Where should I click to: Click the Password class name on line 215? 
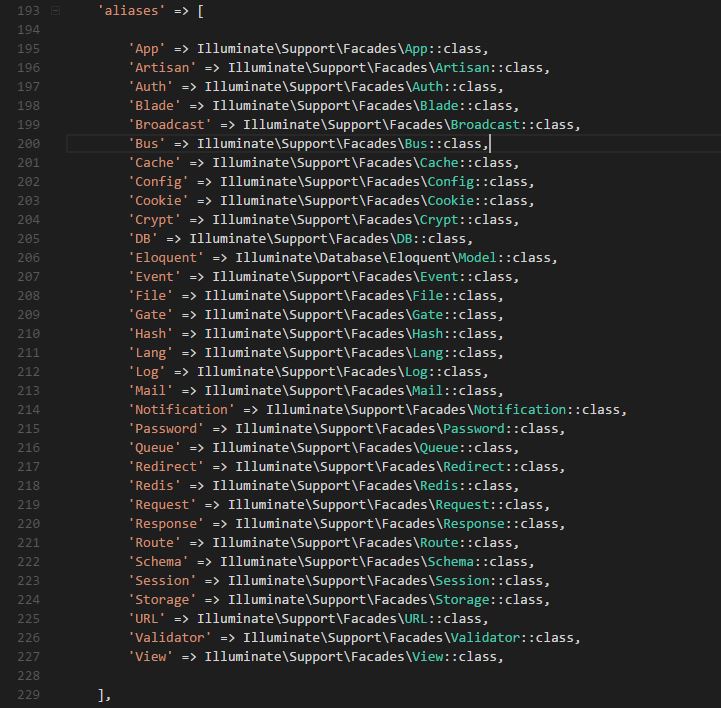pyautogui.click(x=474, y=428)
